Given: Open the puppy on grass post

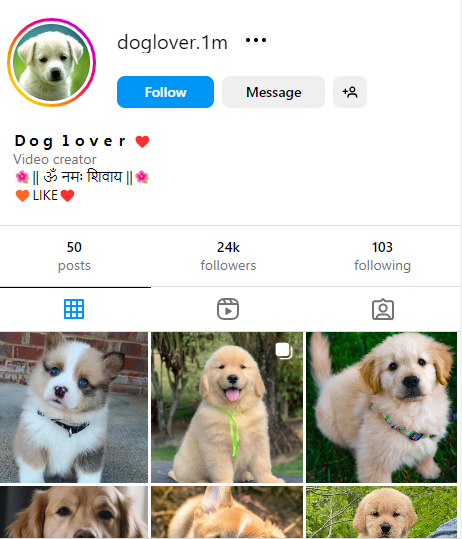Looking at the screenshot, I should pyautogui.click(x=382, y=407).
